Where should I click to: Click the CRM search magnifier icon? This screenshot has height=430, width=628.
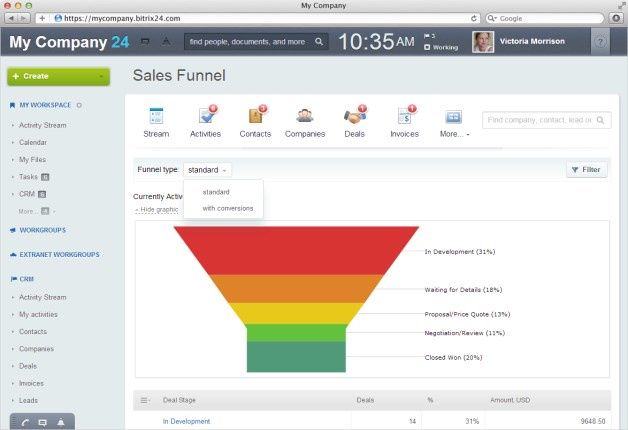click(600, 120)
